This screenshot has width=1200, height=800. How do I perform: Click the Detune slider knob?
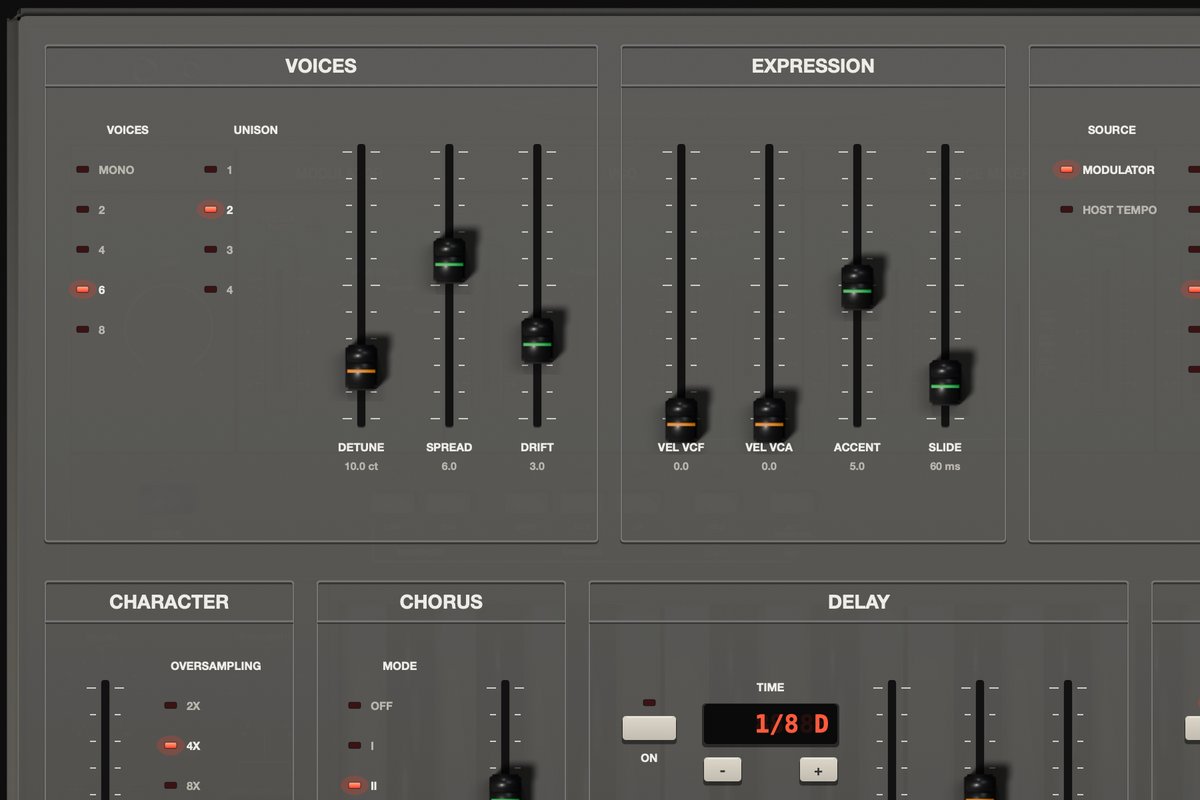pyautogui.click(x=361, y=367)
